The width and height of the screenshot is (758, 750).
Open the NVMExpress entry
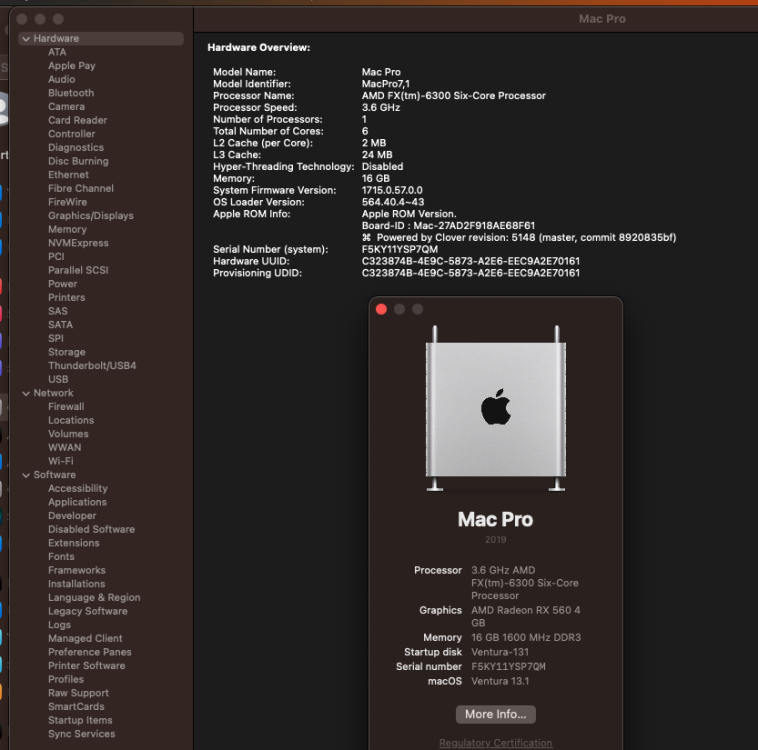(78, 243)
